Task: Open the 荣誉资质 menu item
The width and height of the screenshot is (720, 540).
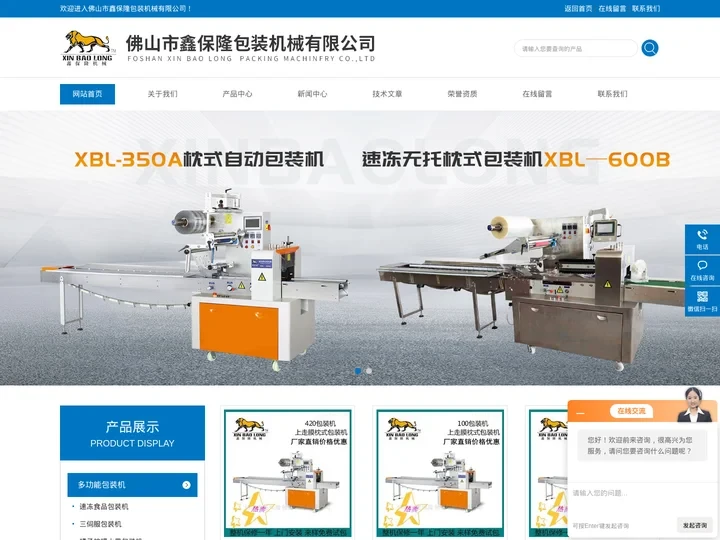Action: pyautogui.click(x=462, y=94)
